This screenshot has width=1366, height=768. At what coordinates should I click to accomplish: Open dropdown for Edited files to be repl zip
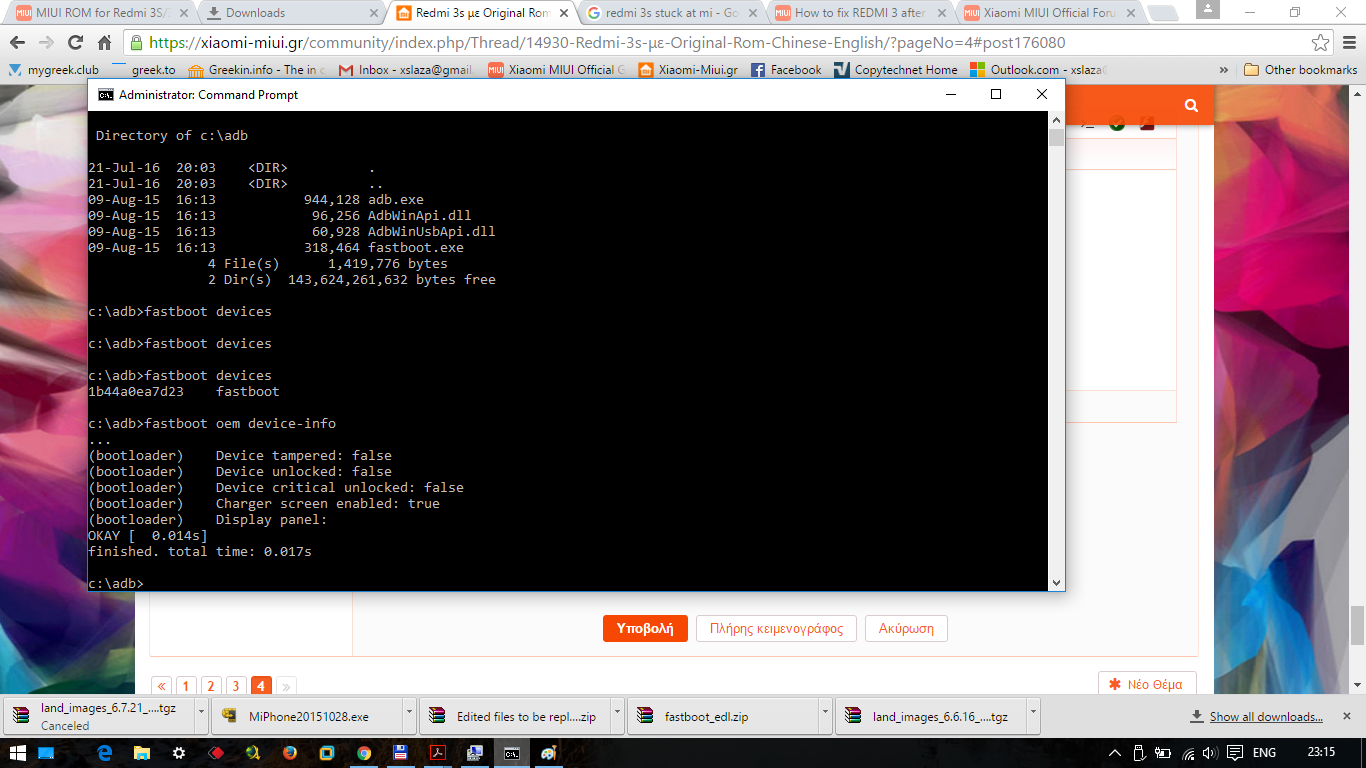pos(616,716)
